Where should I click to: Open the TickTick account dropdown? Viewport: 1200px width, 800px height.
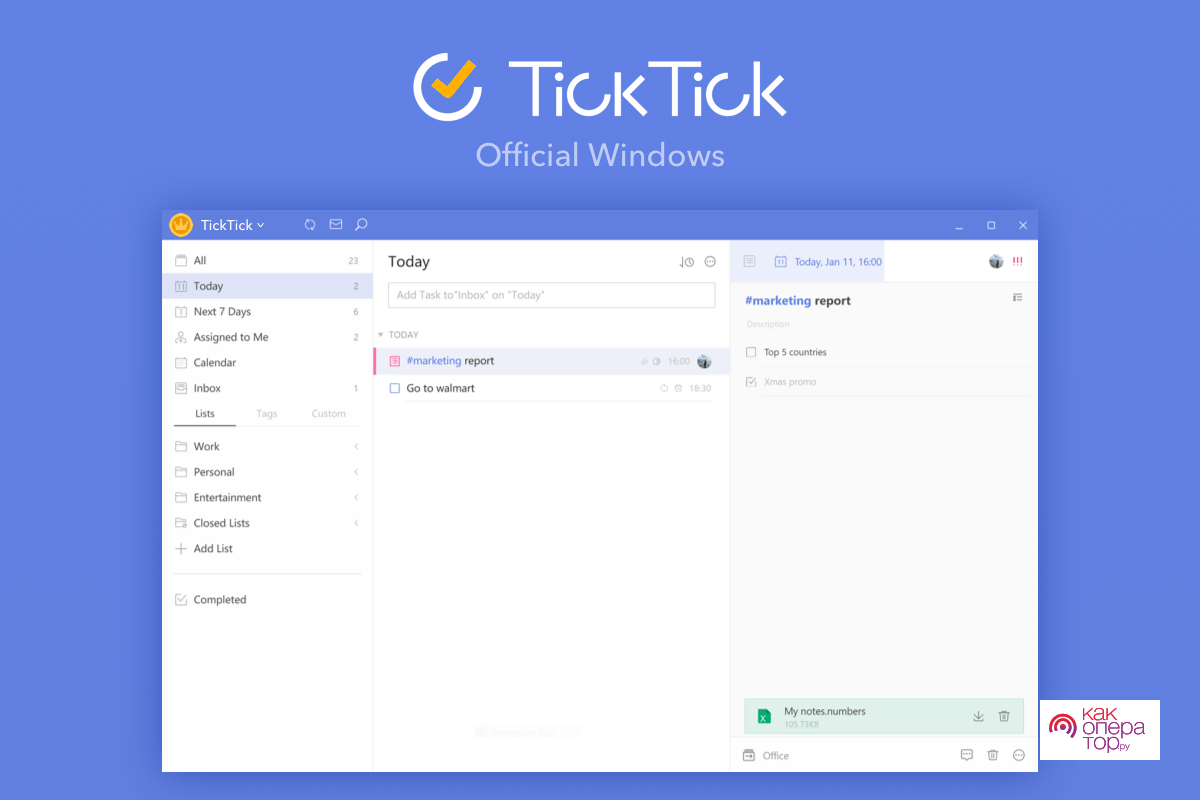point(232,225)
